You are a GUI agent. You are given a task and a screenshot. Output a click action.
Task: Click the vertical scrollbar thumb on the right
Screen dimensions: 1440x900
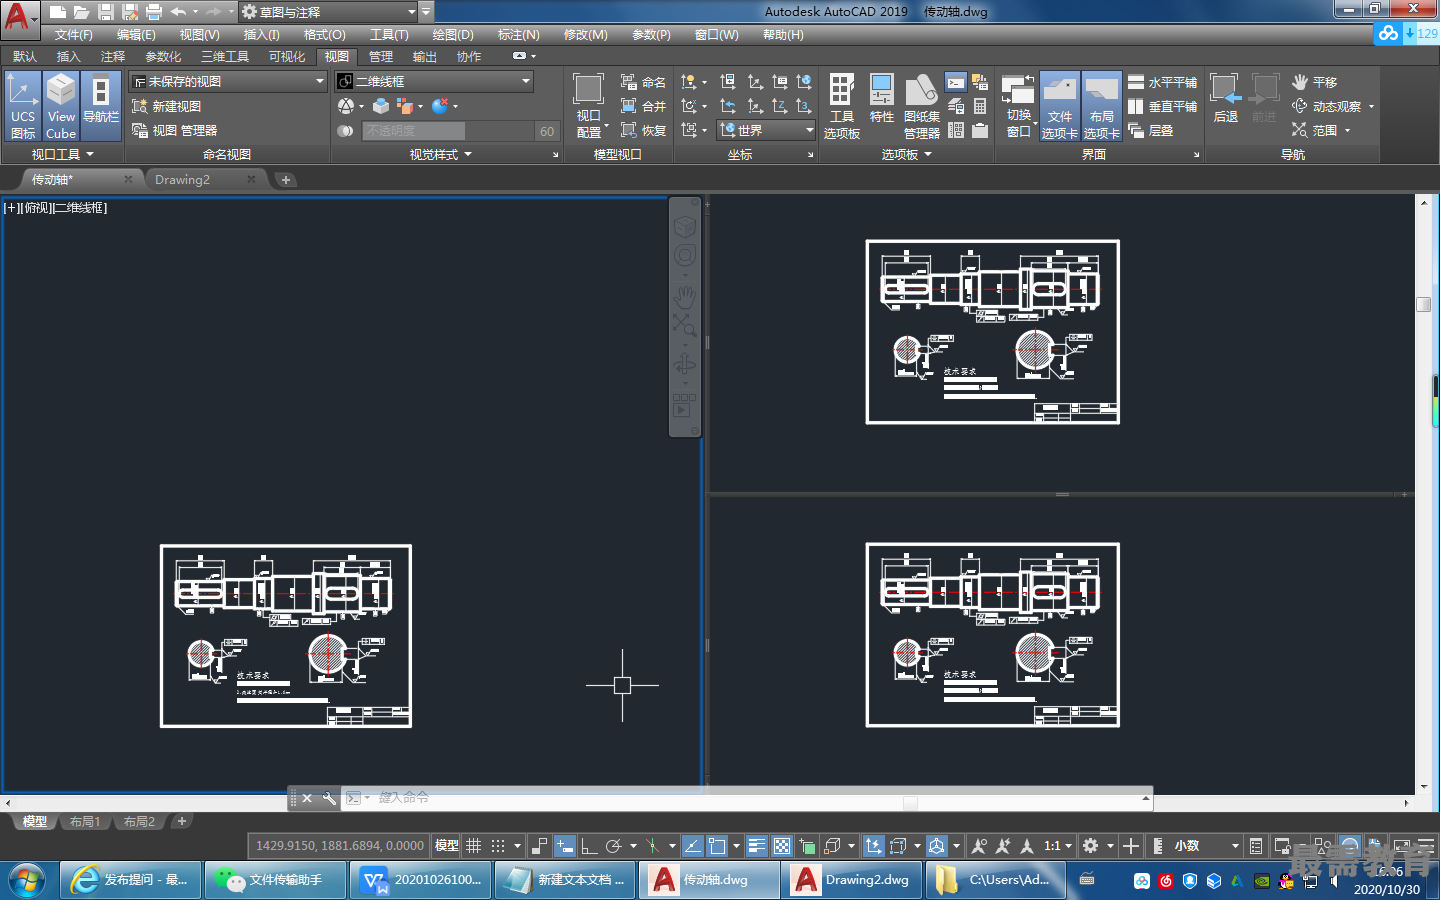click(x=1423, y=304)
